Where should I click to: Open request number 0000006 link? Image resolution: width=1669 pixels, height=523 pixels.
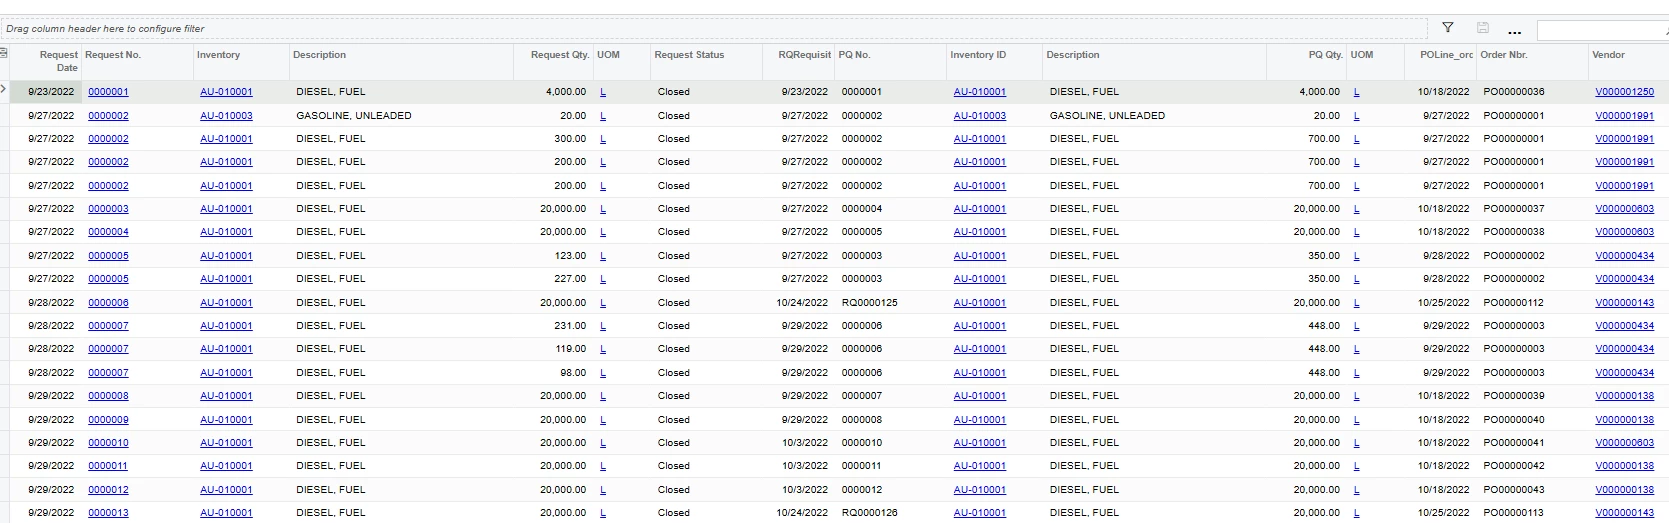(108, 303)
